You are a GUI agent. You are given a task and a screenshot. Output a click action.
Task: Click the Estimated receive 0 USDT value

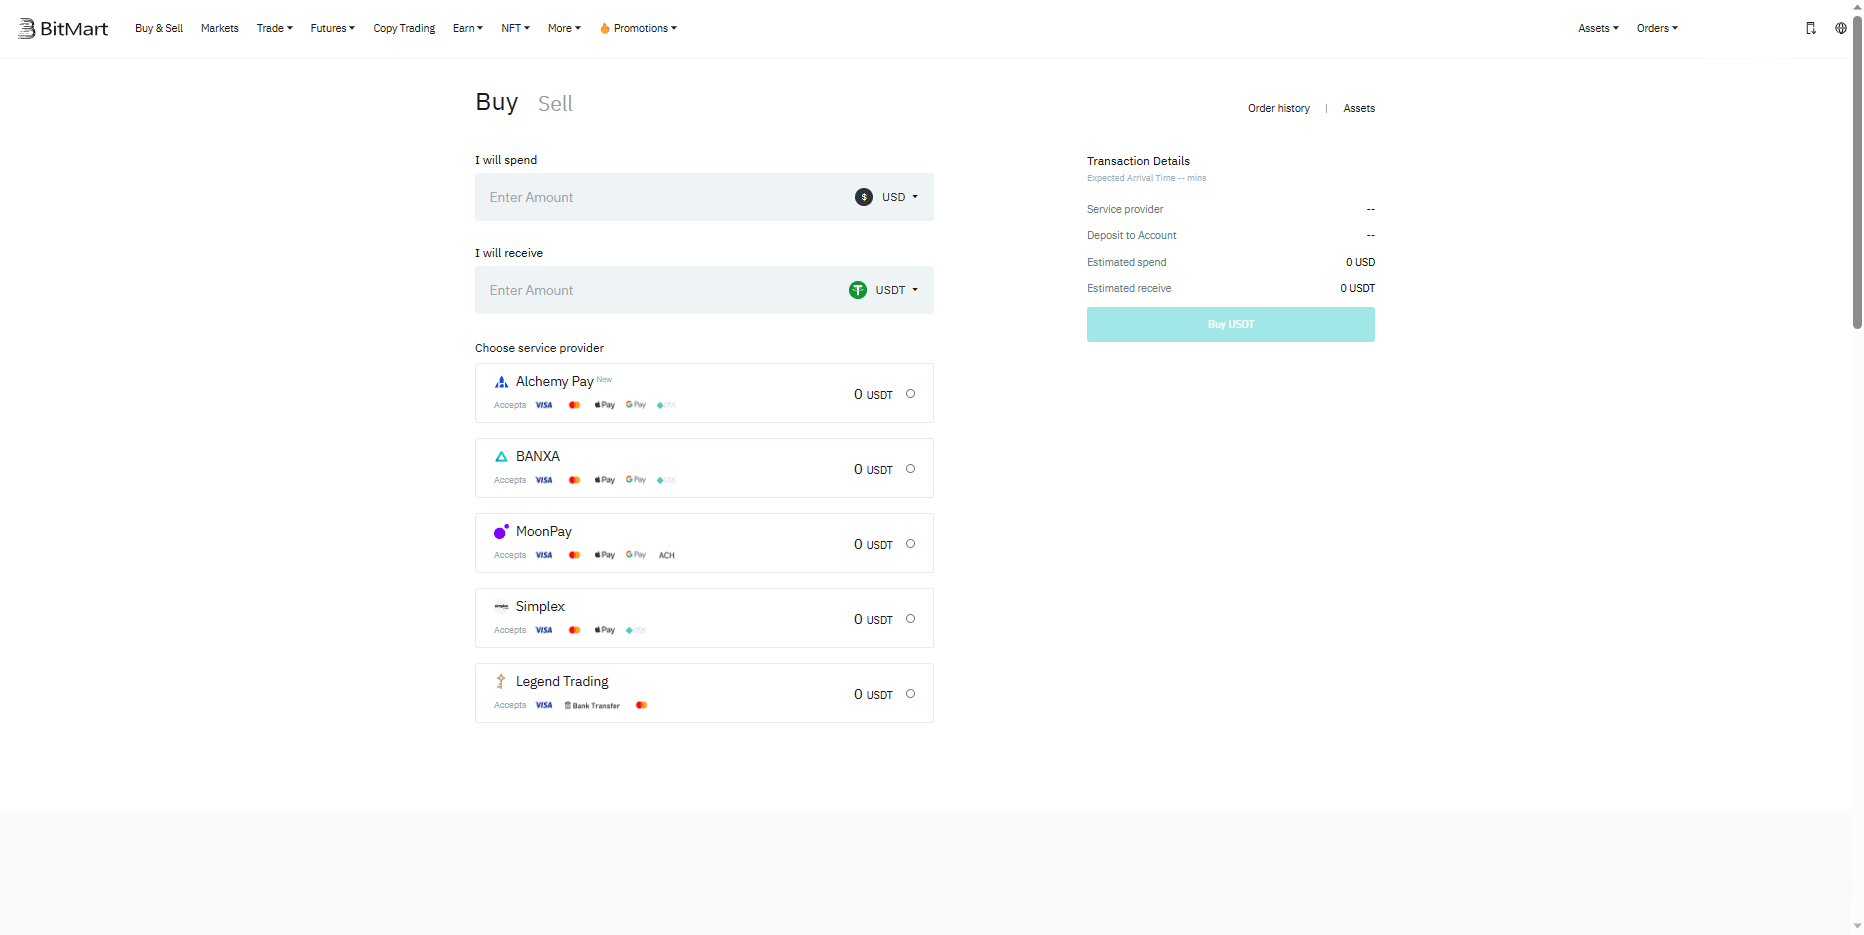1358,288
